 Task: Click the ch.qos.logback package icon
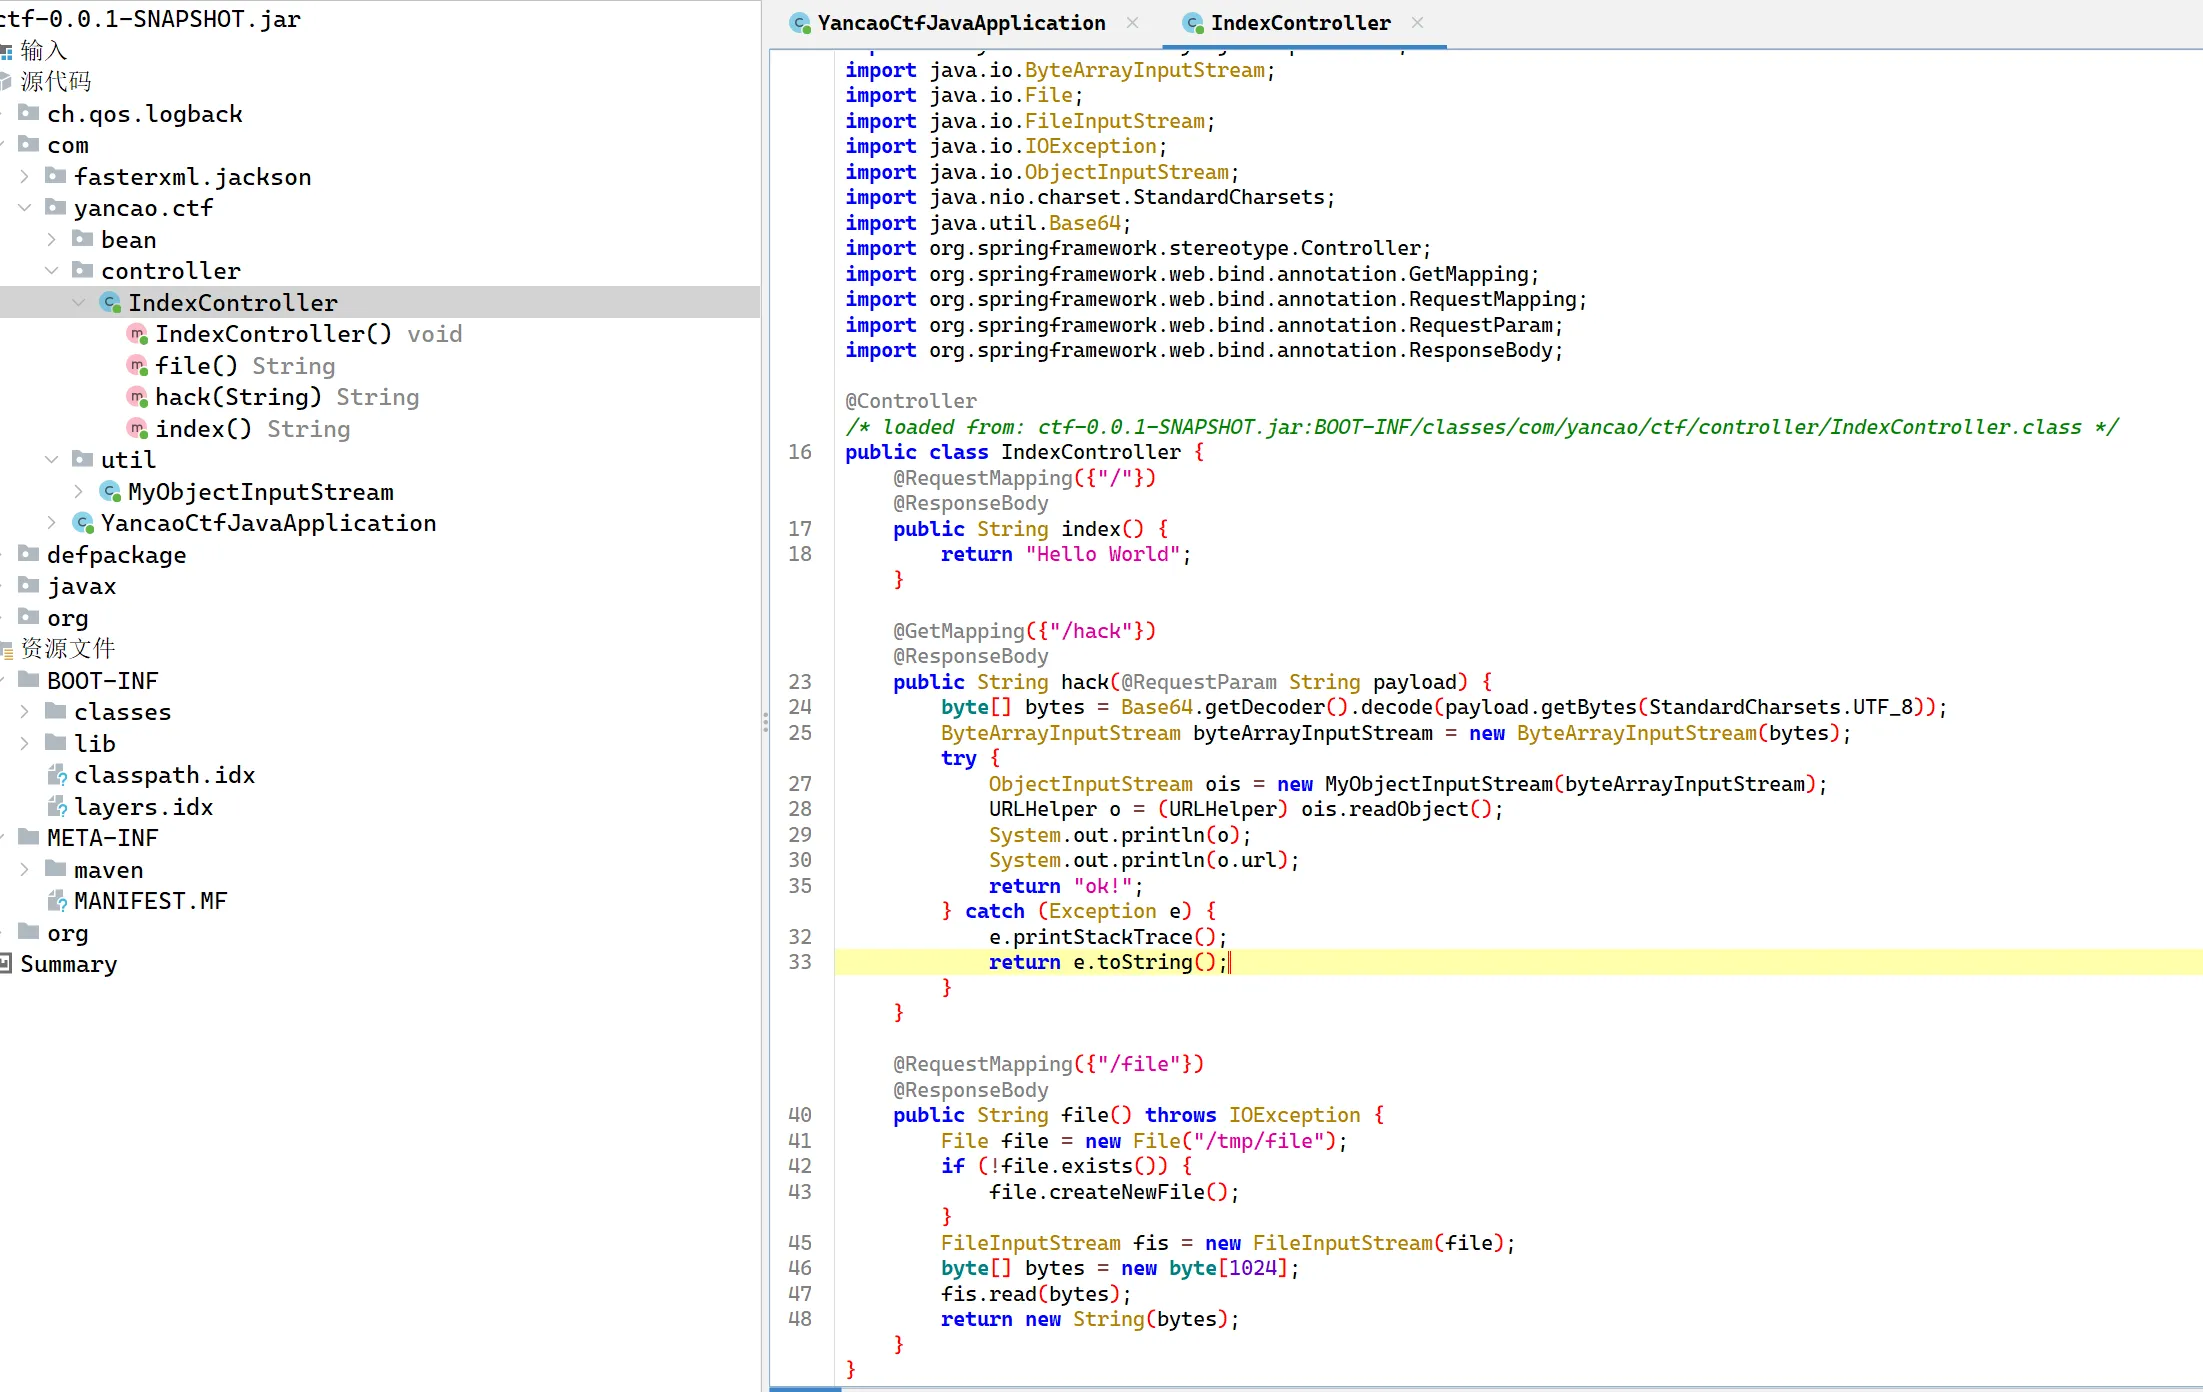[x=29, y=113]
